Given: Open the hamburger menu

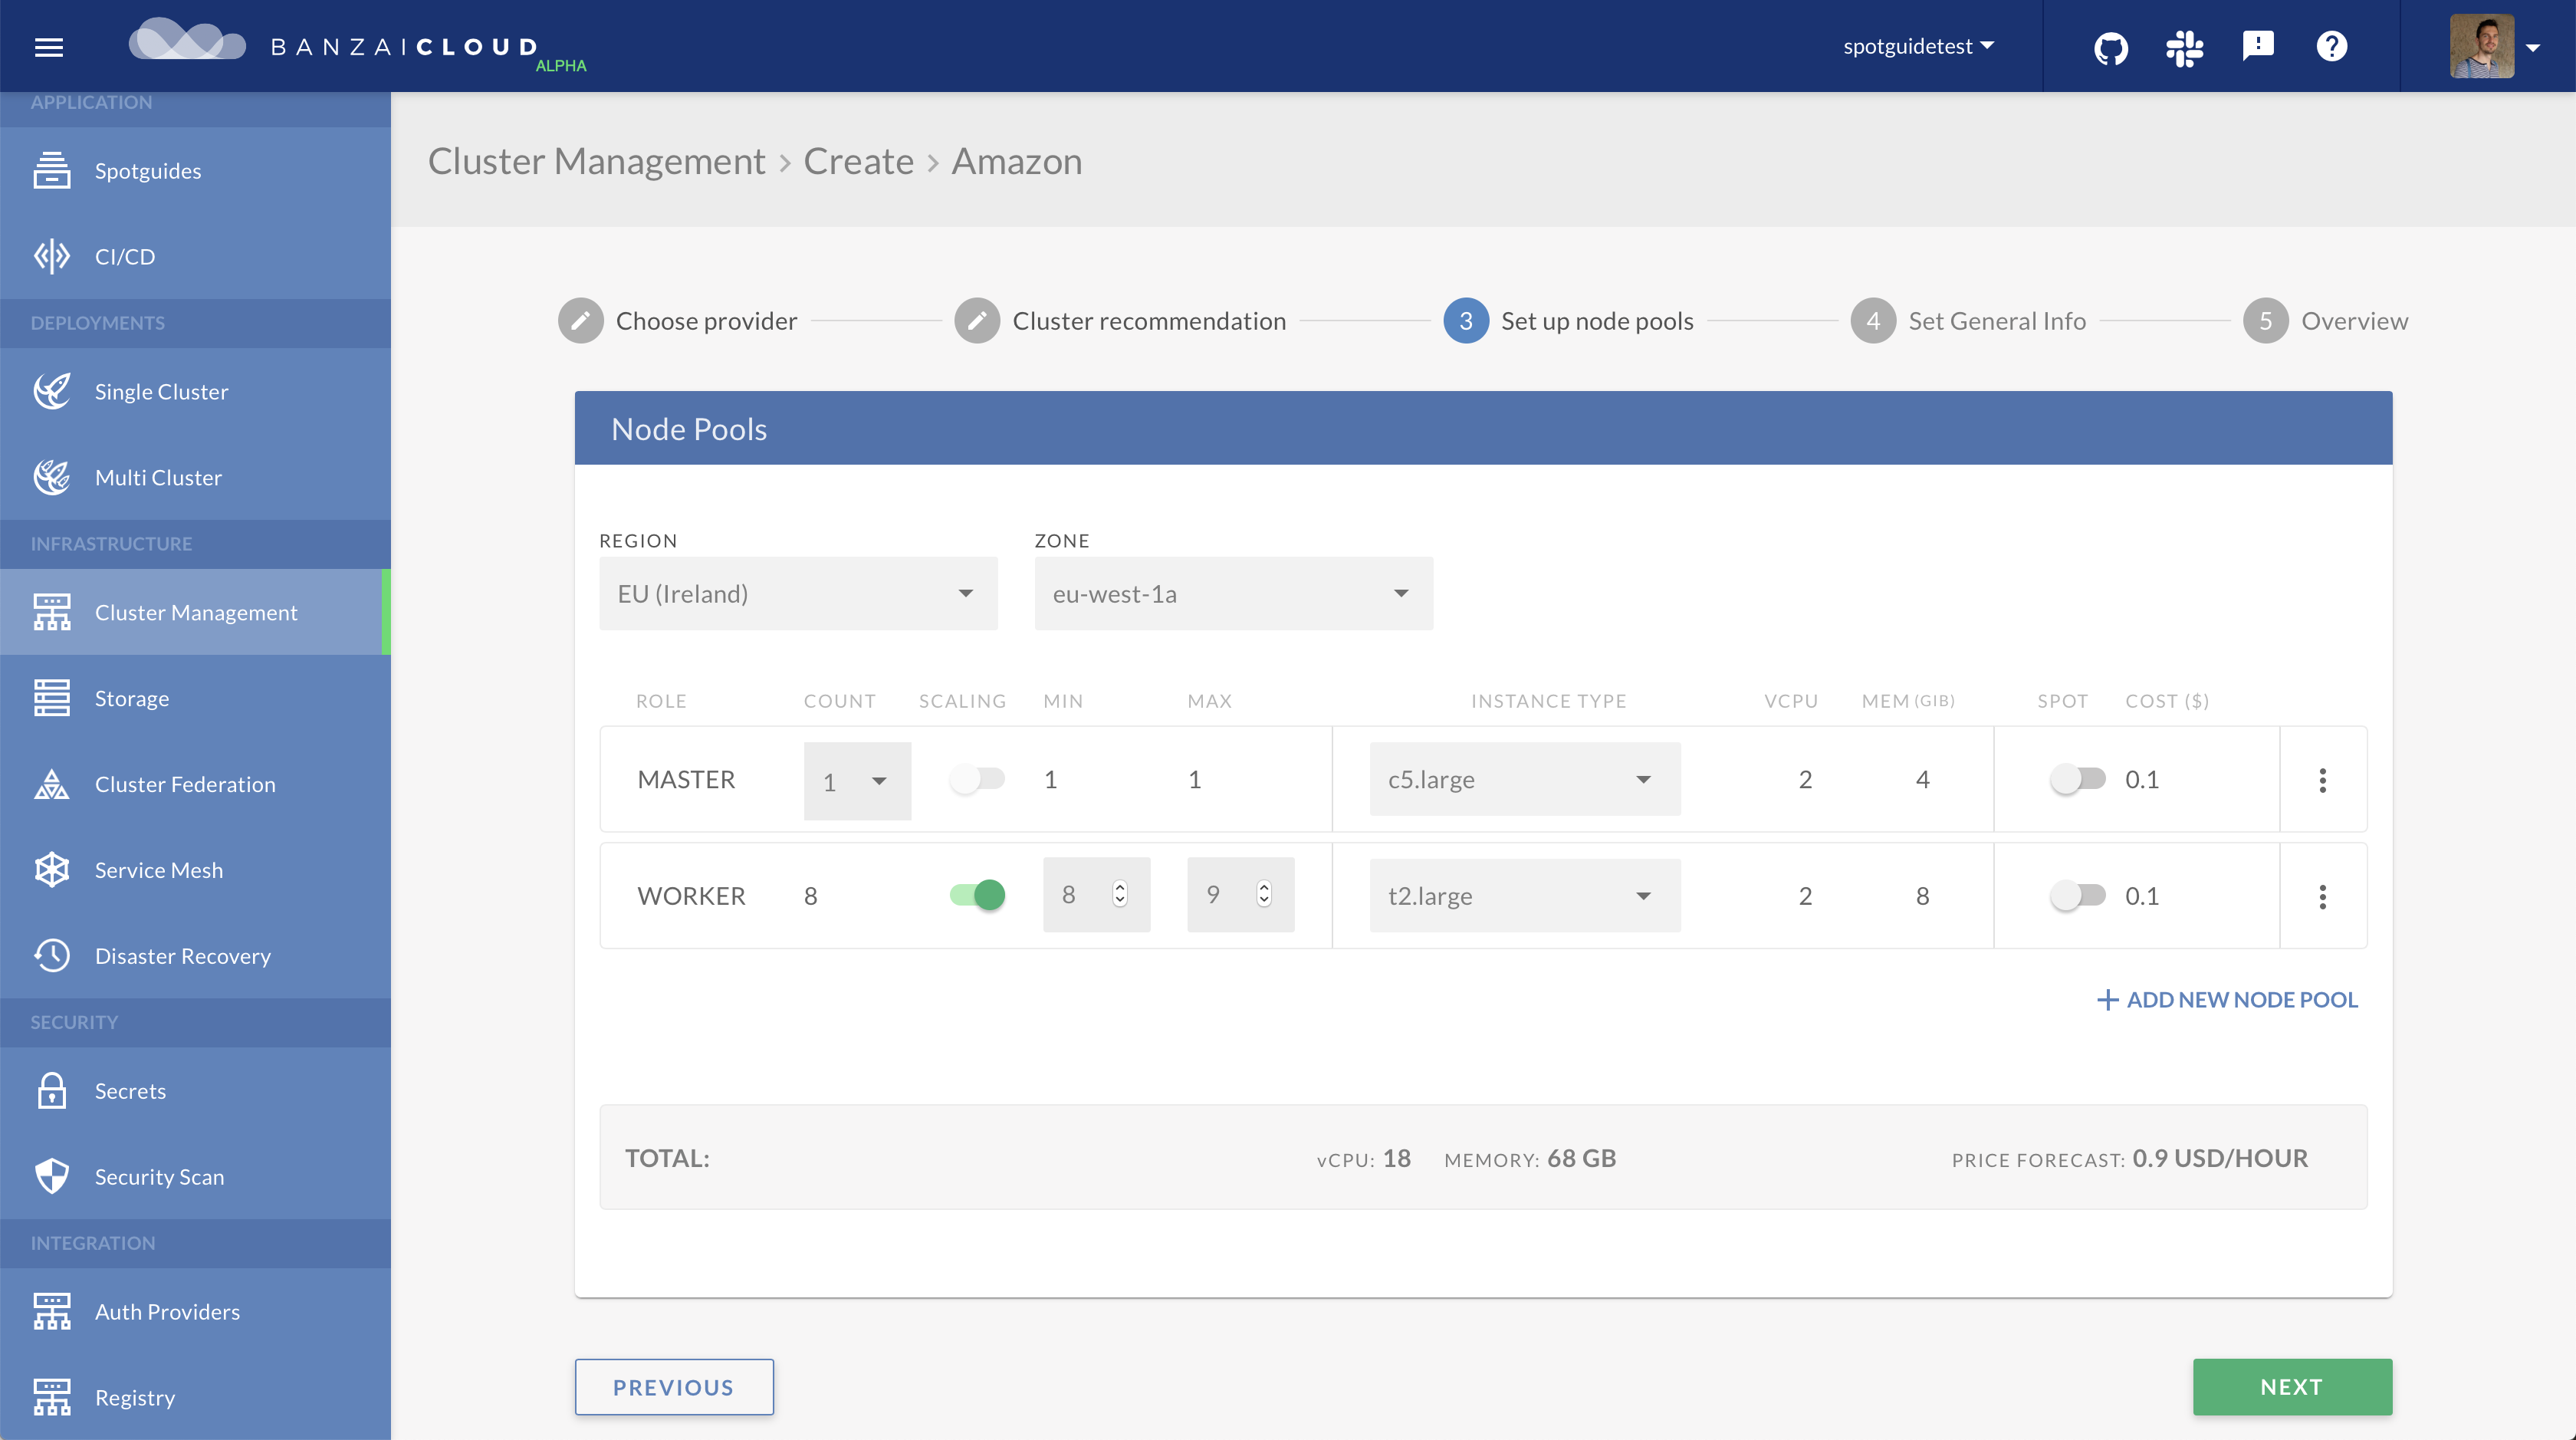Looking at the screenshot, I should (x=49, y=47).
